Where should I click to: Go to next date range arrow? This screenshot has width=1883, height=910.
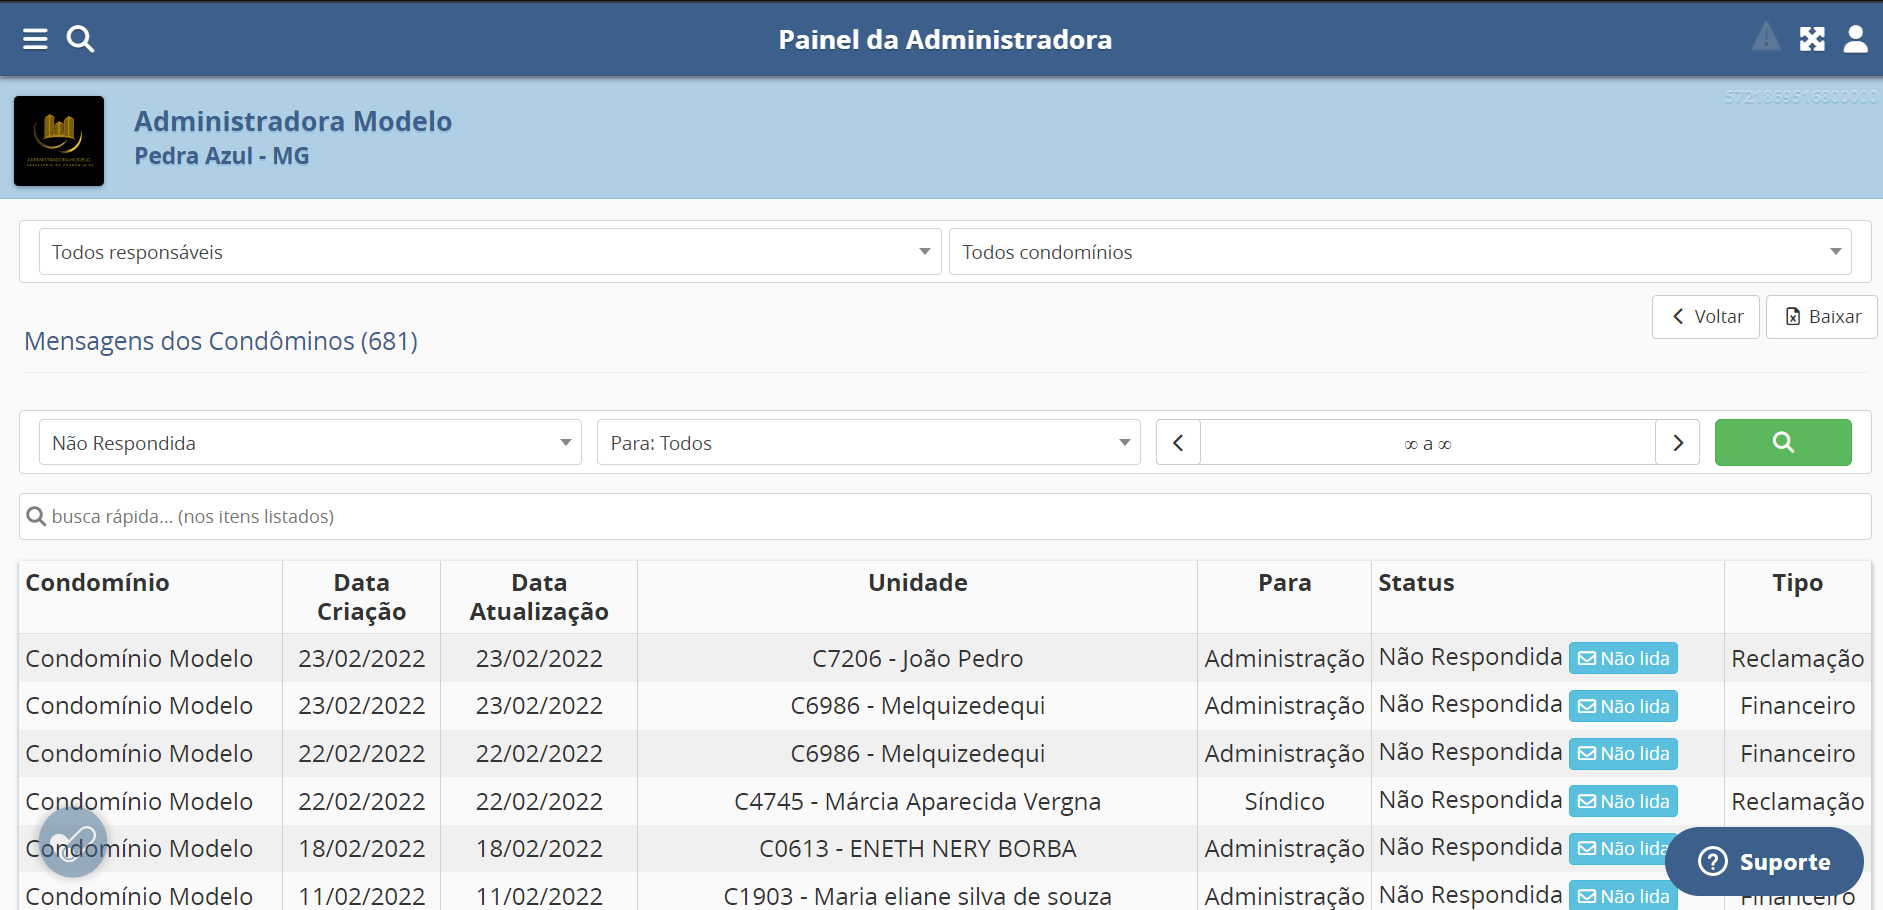[x=1677, y=443]
